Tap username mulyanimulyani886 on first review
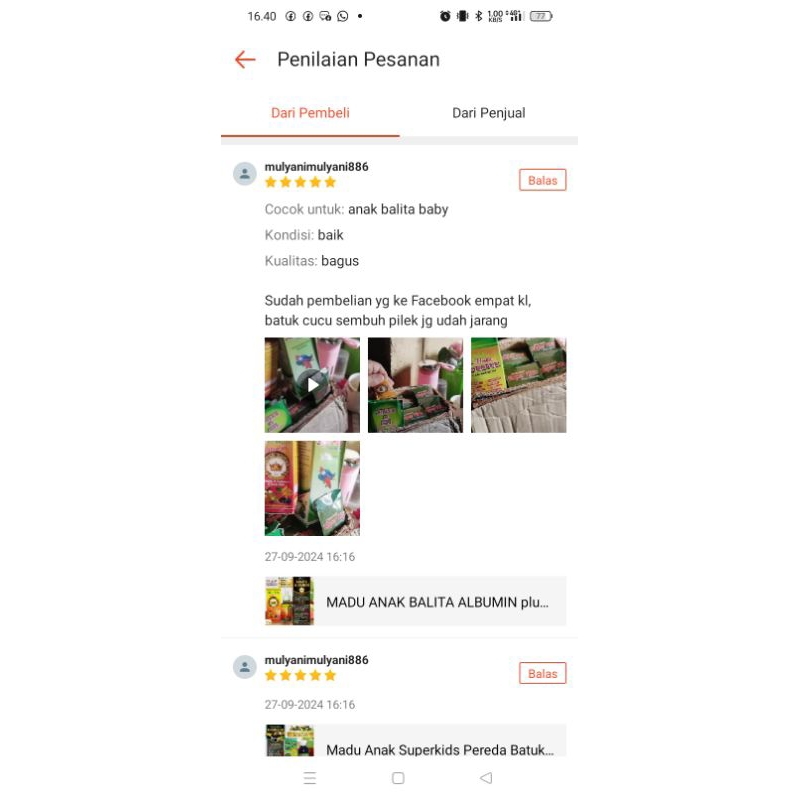This screenshot has height=800, width=800. coord(316,167)
